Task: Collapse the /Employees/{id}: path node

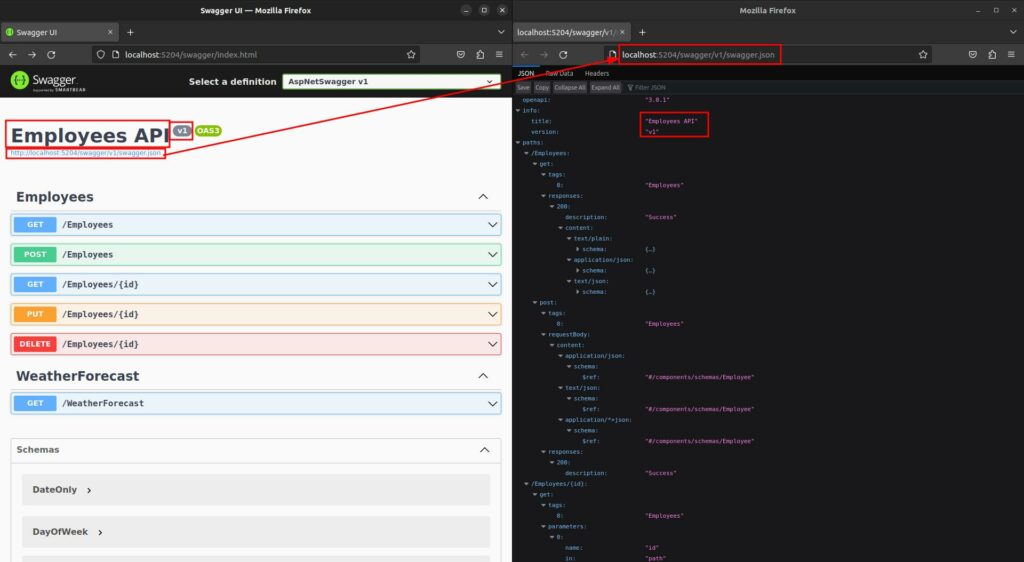Action: [527, 484]
